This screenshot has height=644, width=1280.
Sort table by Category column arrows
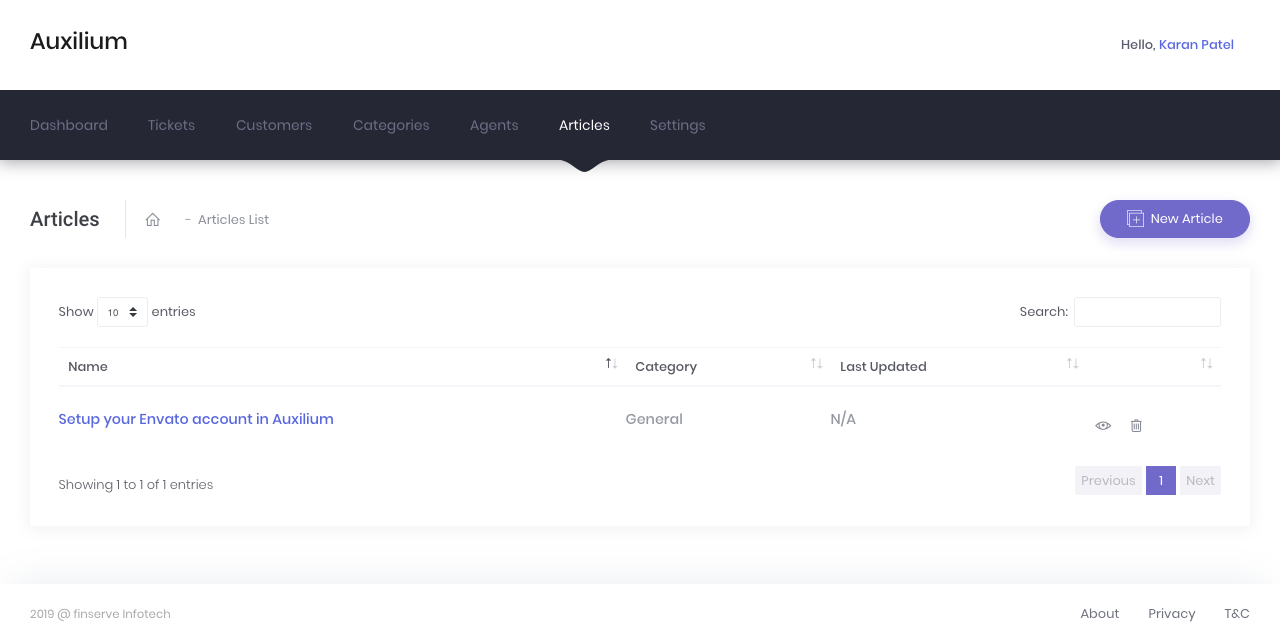click(816, 364)
